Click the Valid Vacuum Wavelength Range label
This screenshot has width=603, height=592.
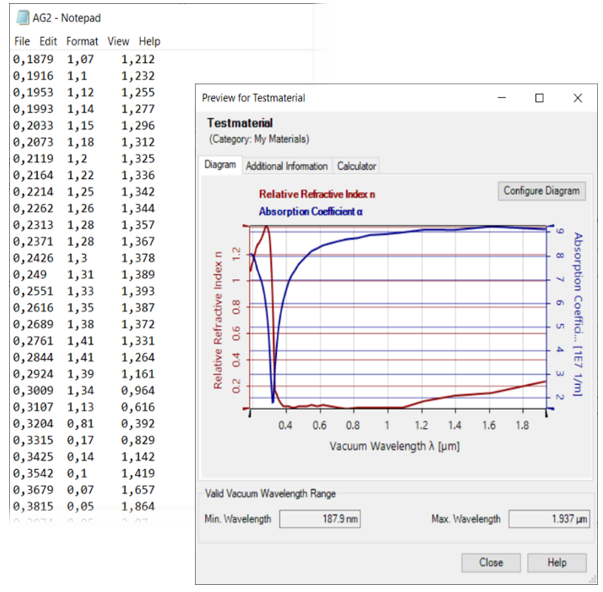click(270, 494)
